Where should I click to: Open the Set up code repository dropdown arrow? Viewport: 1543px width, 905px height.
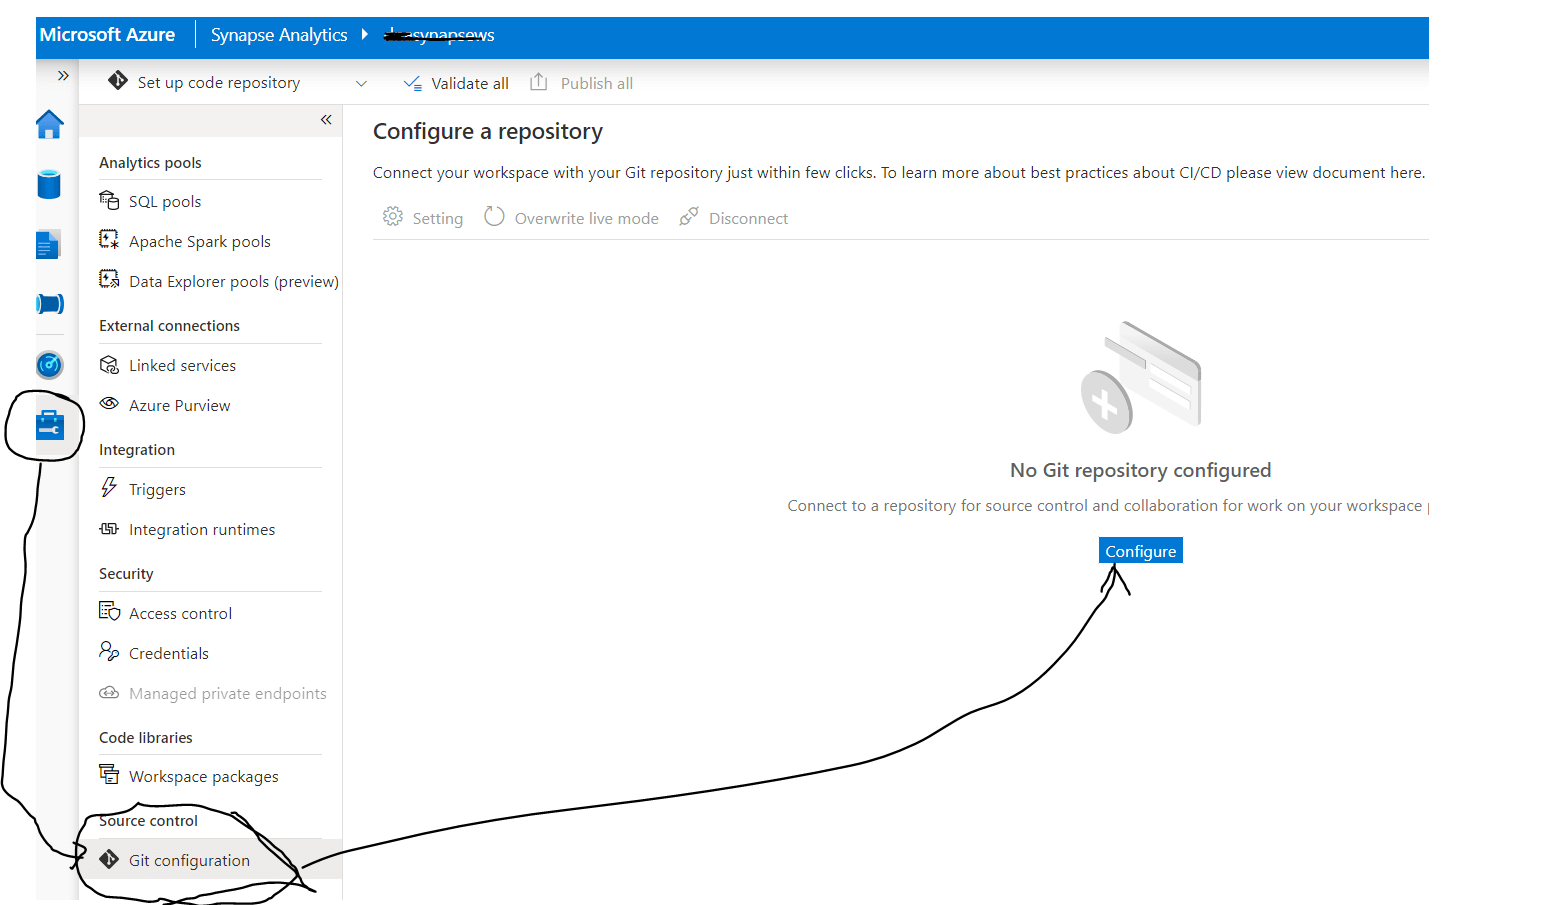[x=362, y=83]
